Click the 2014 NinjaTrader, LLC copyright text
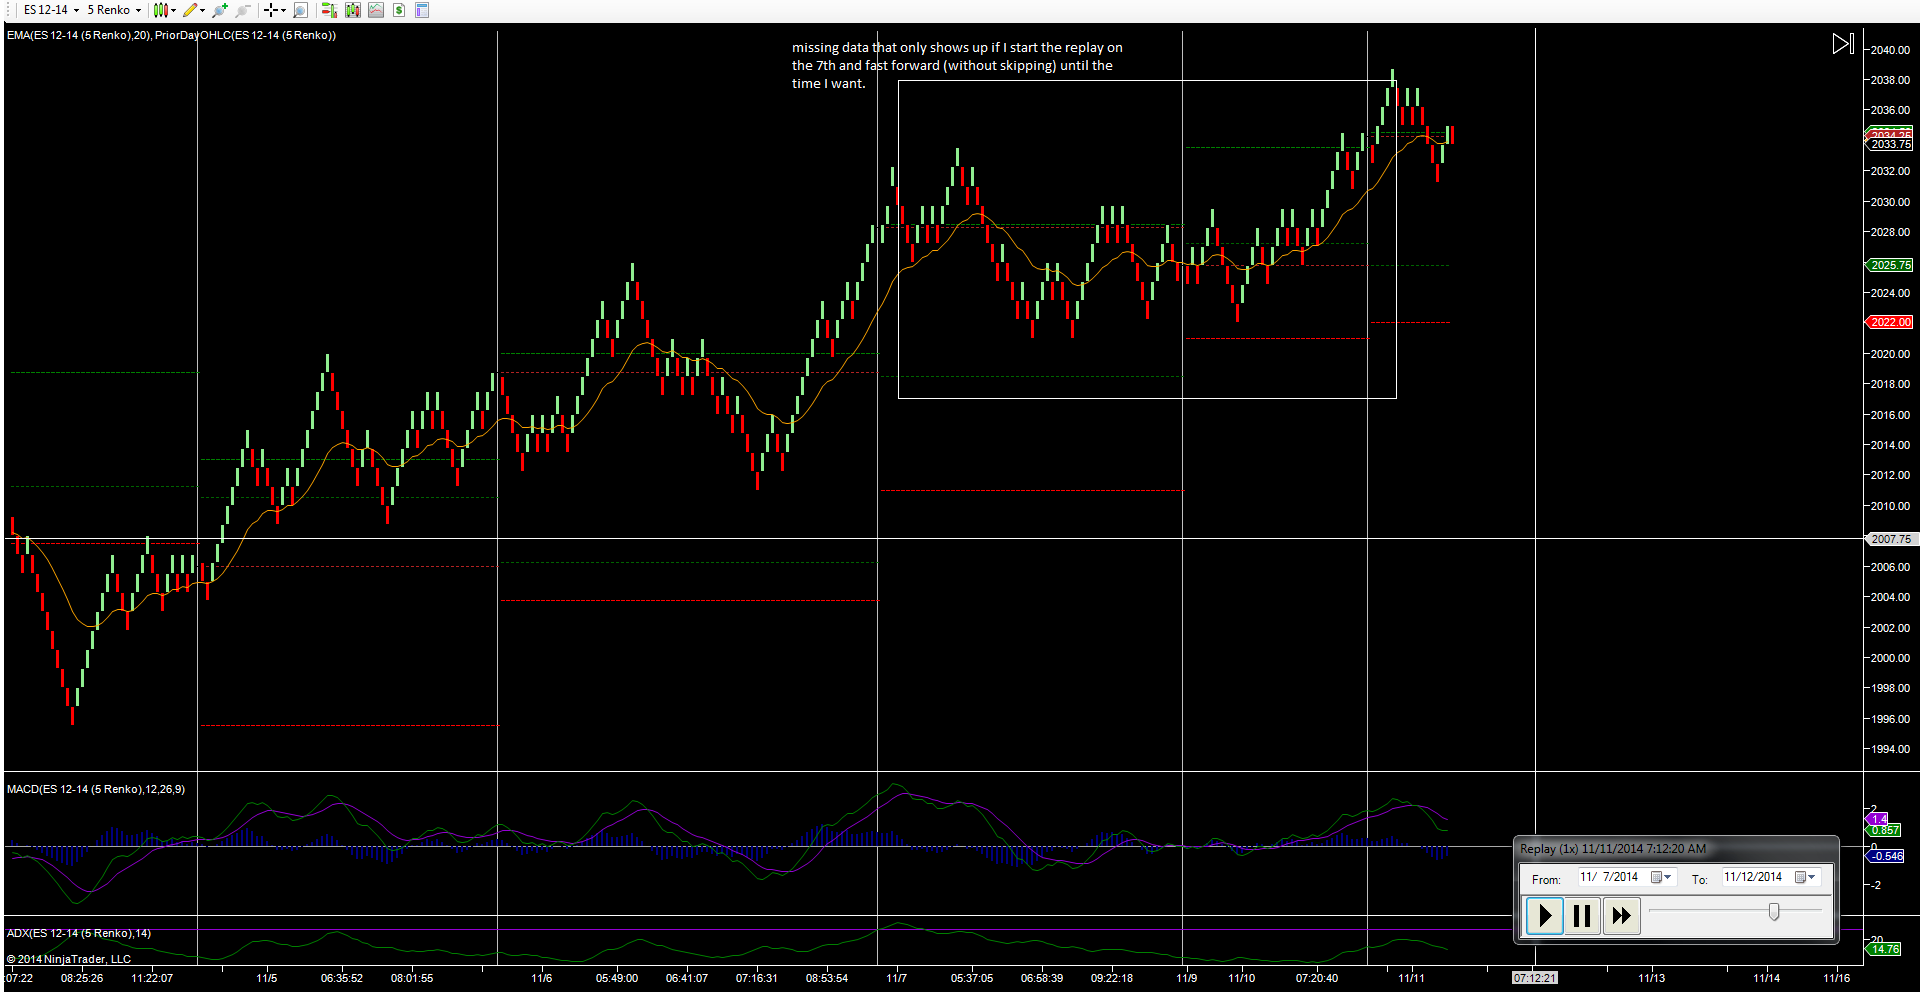This screenshot has height=992, width=1920. coord(69,959)
